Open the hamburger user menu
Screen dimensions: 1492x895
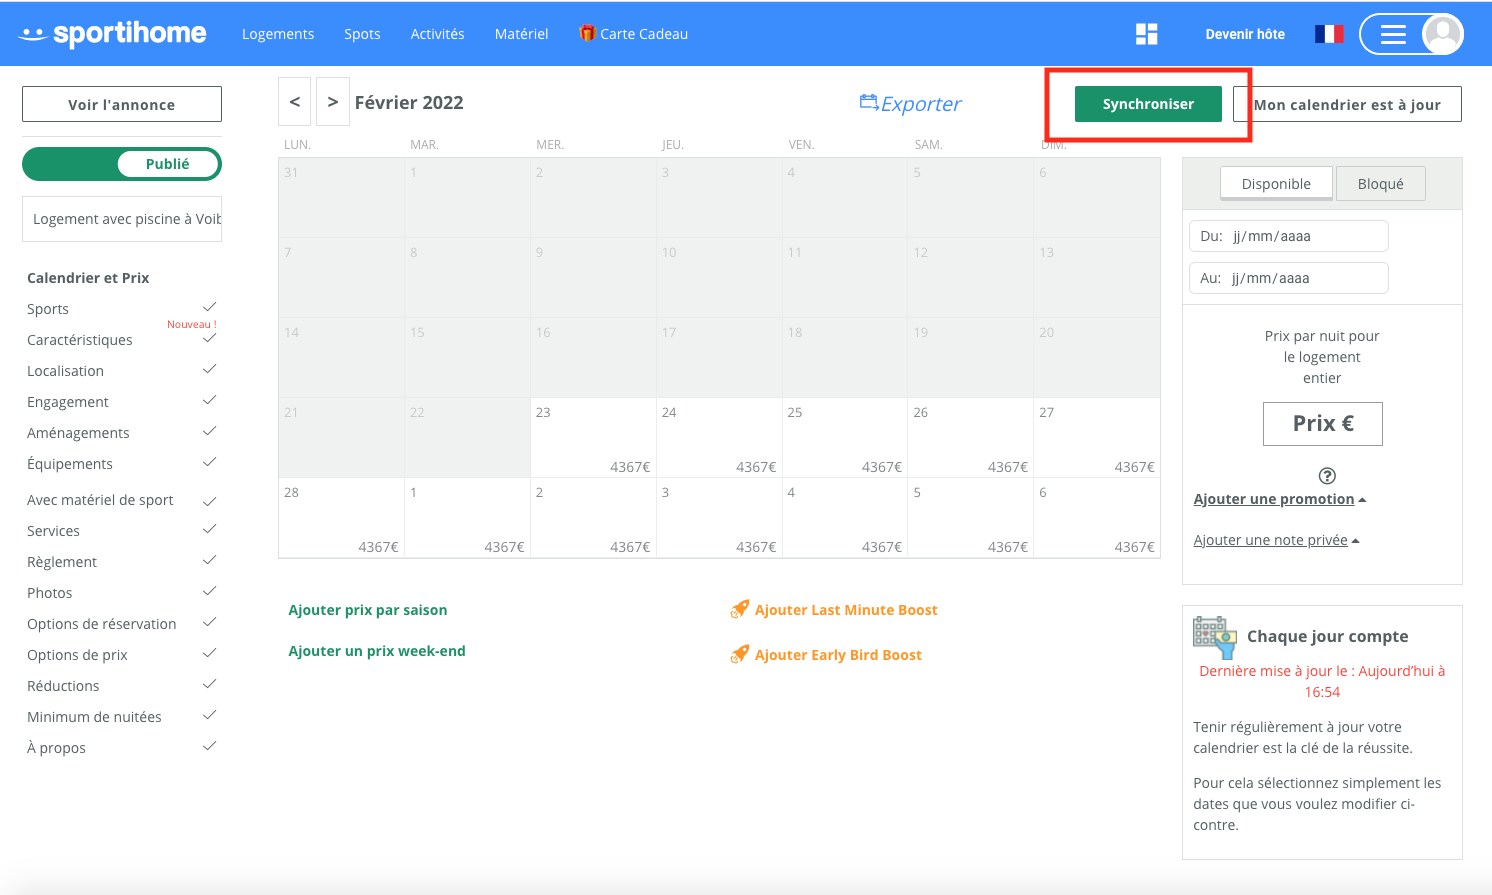coord(1393,34)
